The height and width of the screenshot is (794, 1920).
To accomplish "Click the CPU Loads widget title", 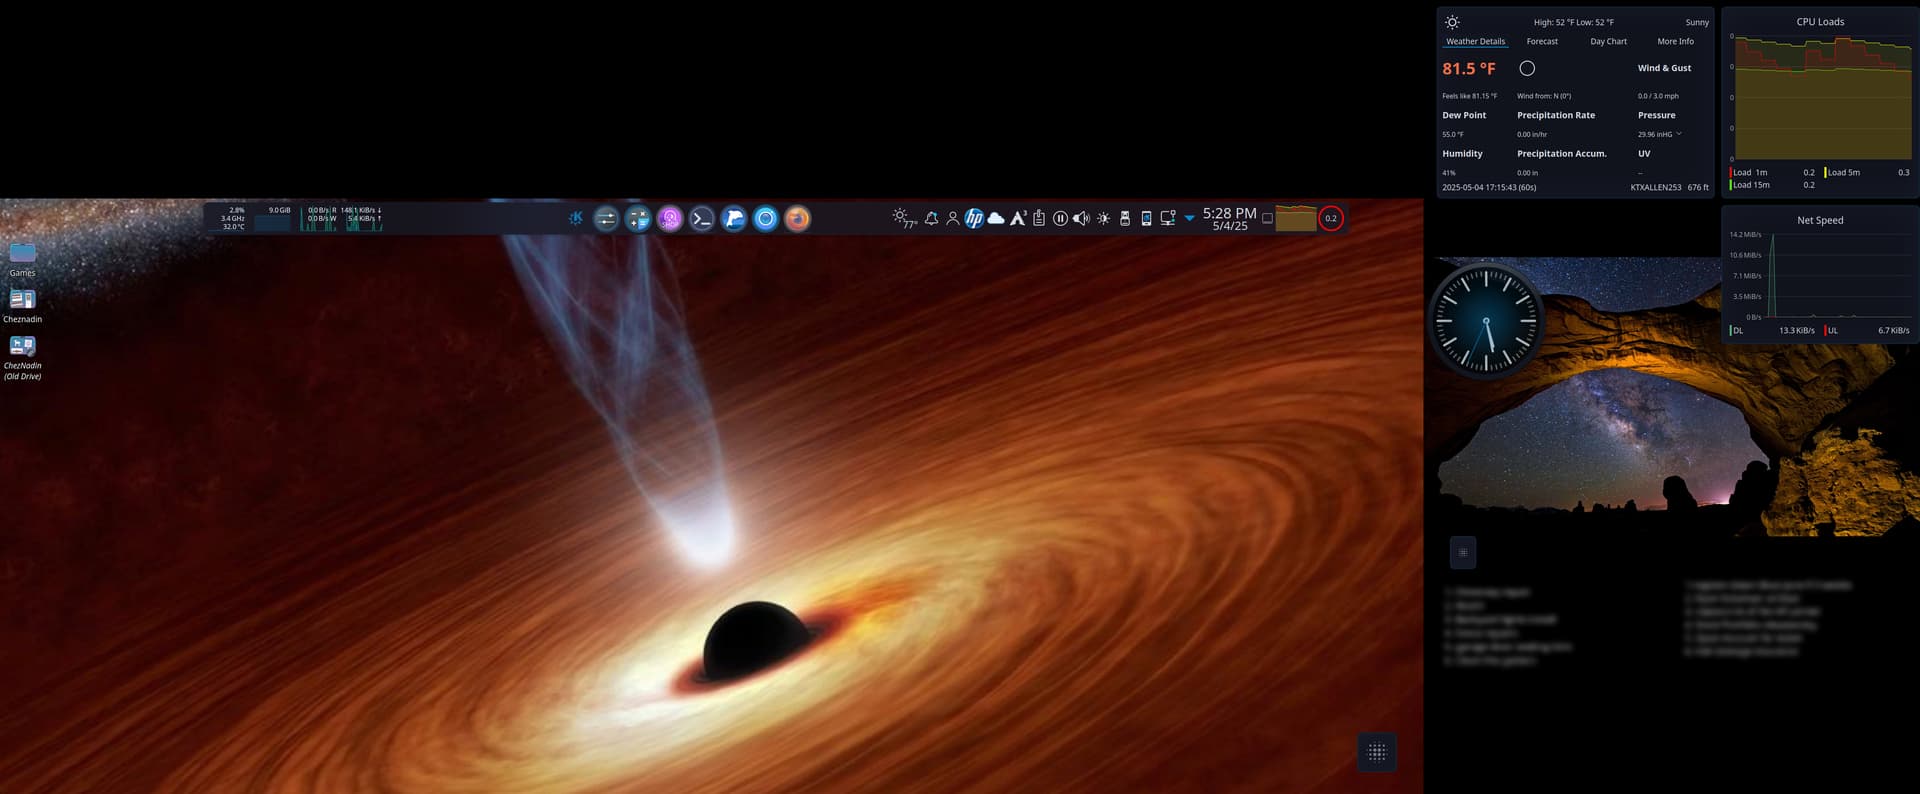I will click(x=1820, y=22).
